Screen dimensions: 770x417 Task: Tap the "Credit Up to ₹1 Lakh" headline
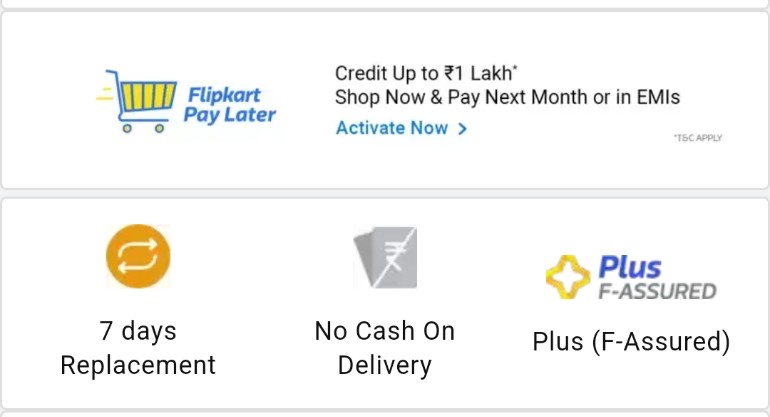[426, 74]
